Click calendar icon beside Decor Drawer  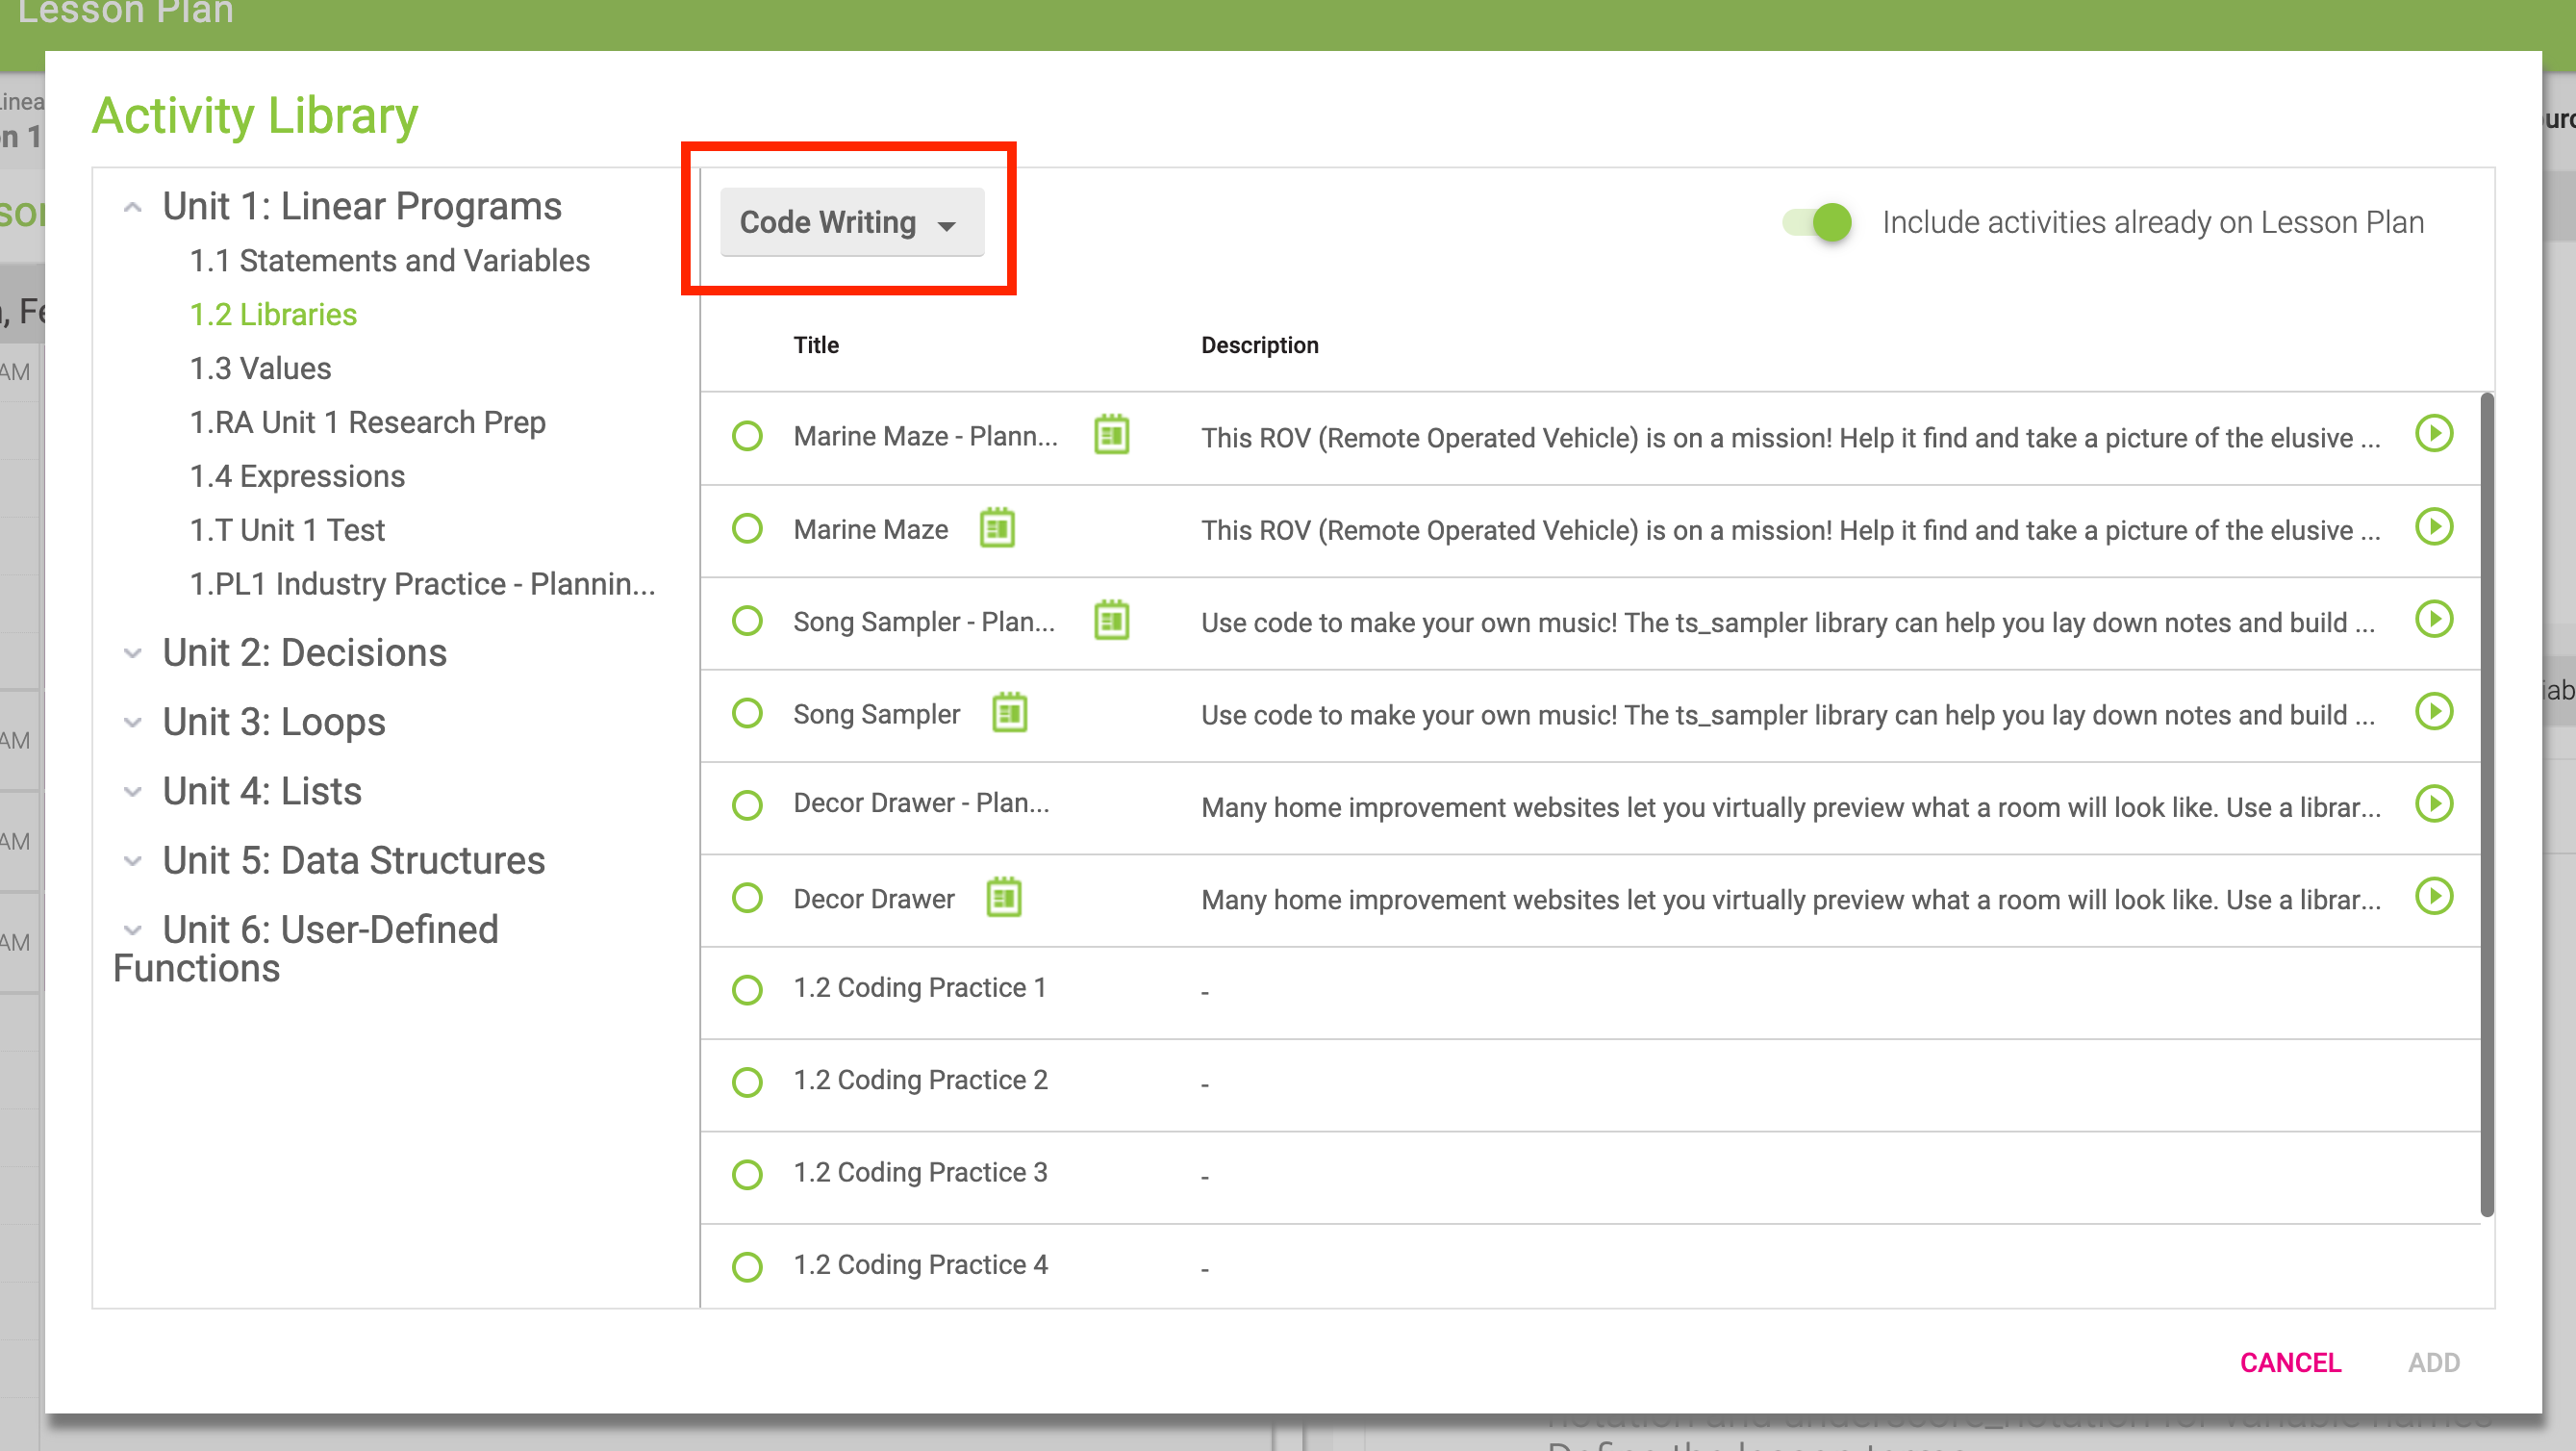(x=1003, y=897)
